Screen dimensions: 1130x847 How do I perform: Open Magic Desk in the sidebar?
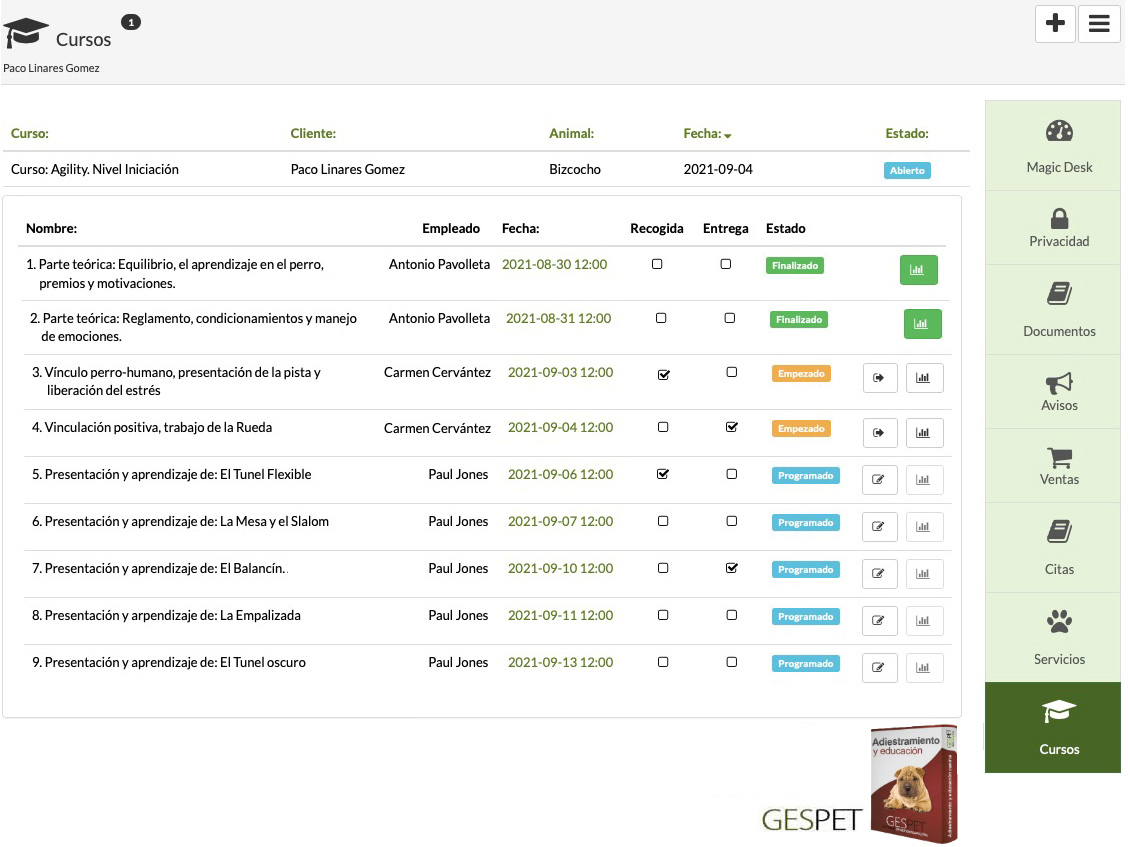point(1058,146)
